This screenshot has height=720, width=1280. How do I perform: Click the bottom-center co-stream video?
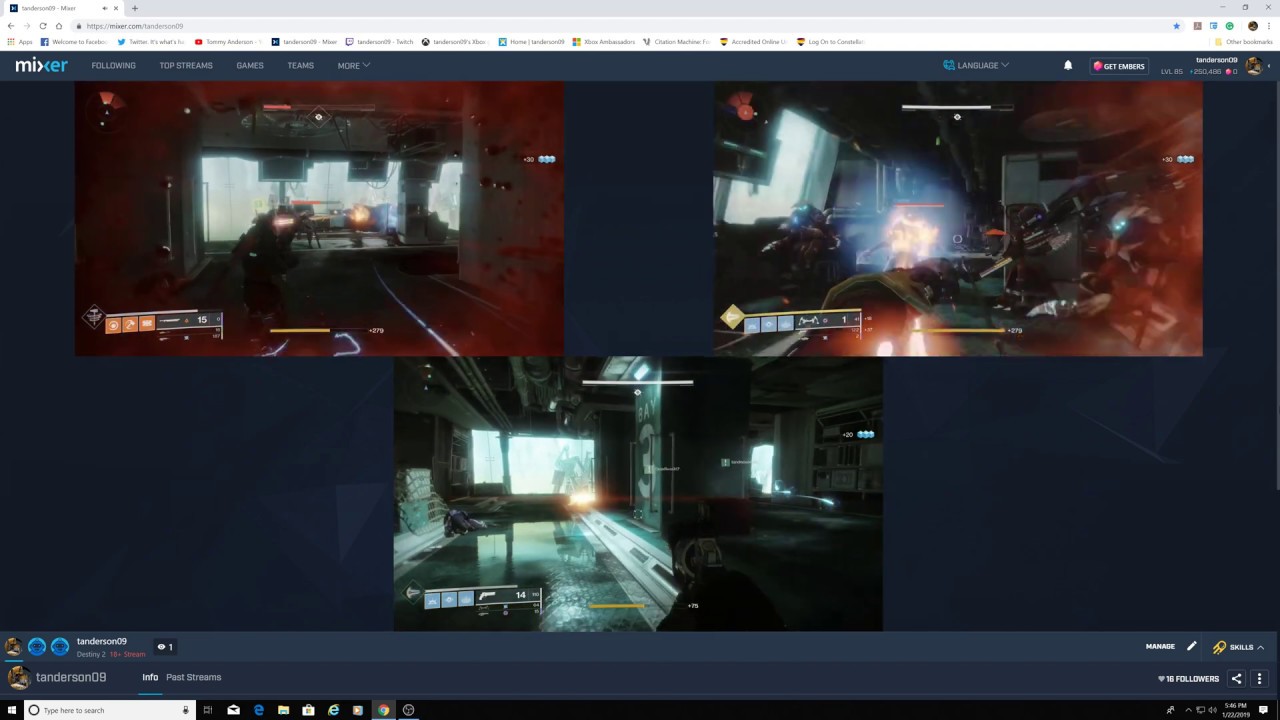(x=638, y=494)
